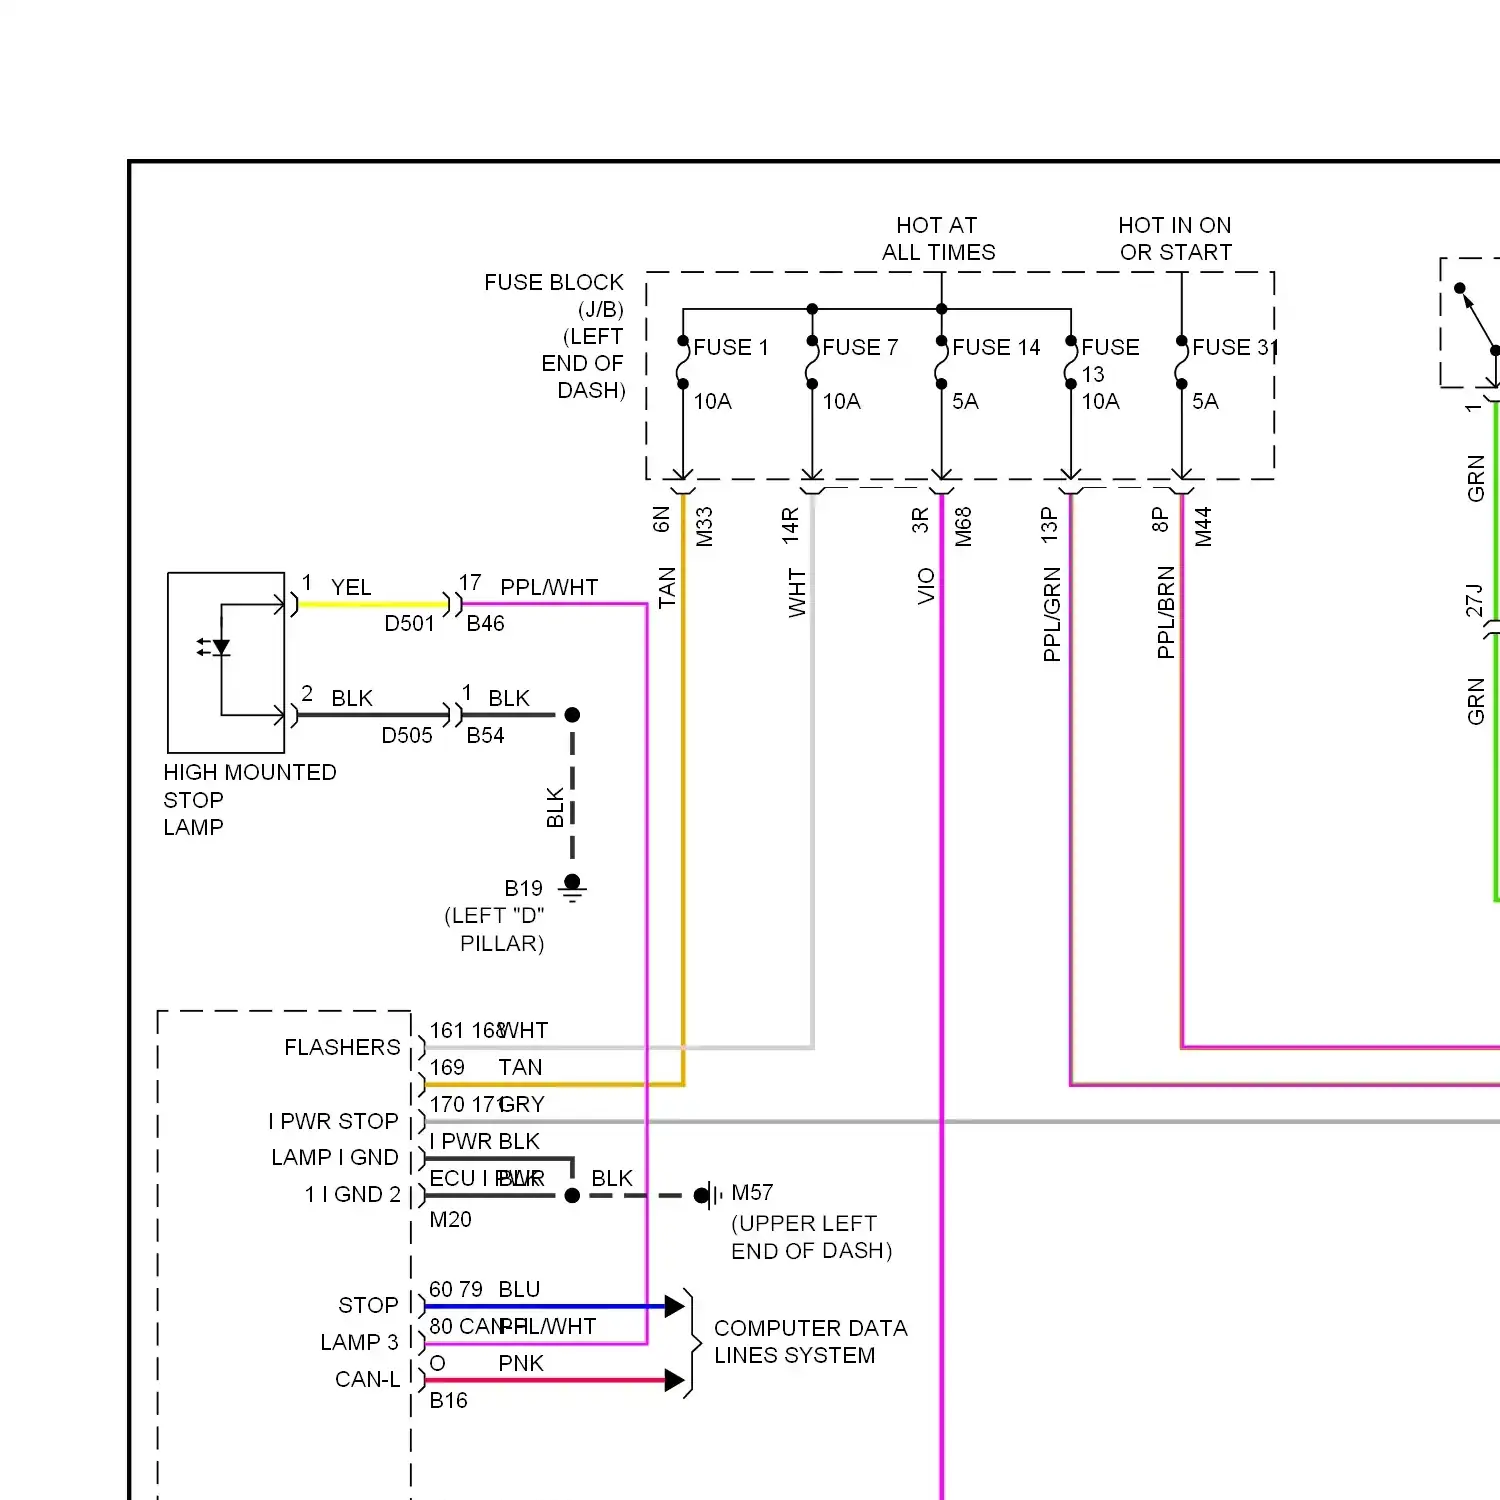Screen dimensions: 1500x1500
Task: Click the vertical 'PPL/BRN' wire label
Action: tap(1166, 612)
